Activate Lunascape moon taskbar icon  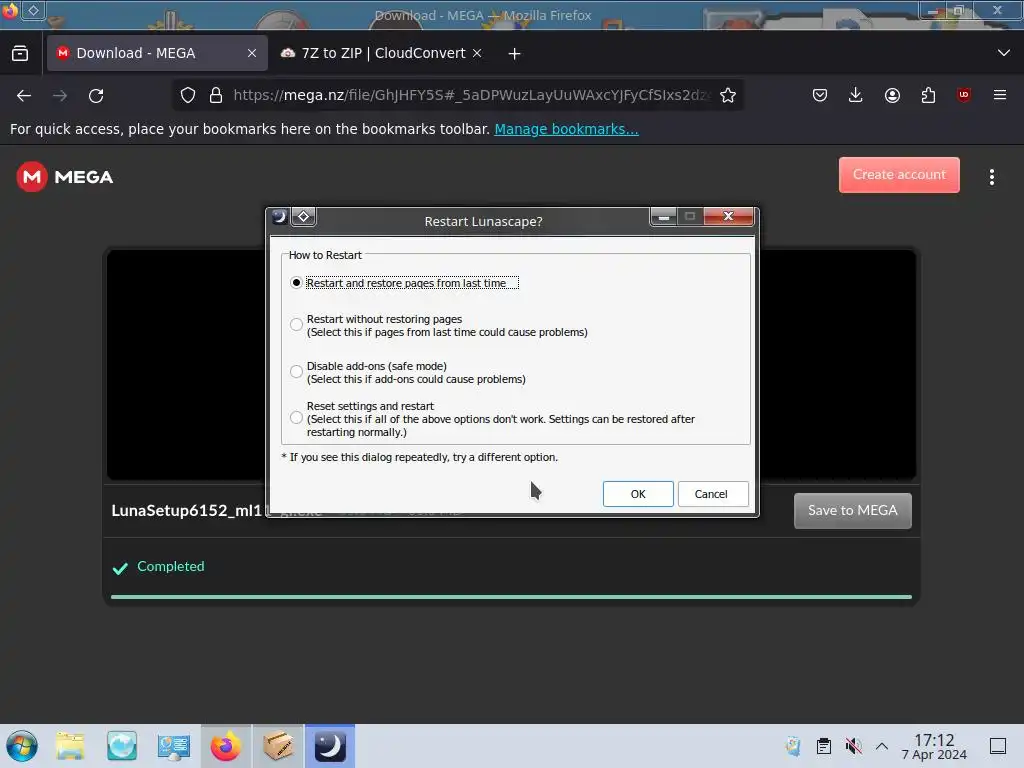pyautogui.click(x=330, y=746)
